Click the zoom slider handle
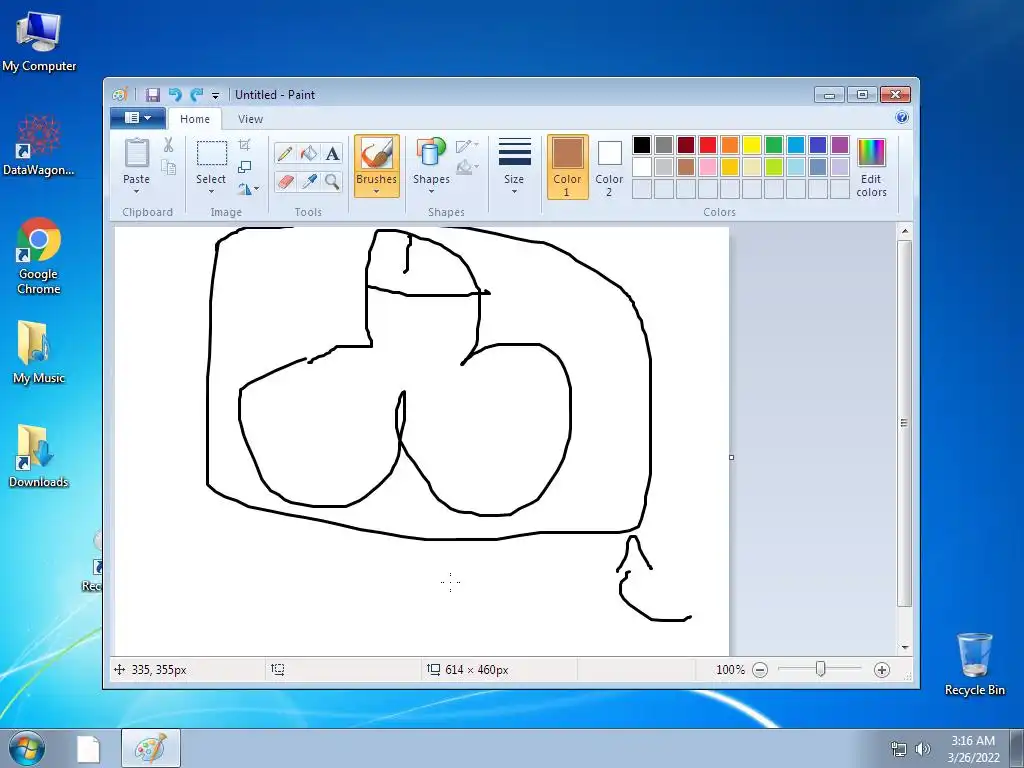1024x768 pixels. [820, 669]
